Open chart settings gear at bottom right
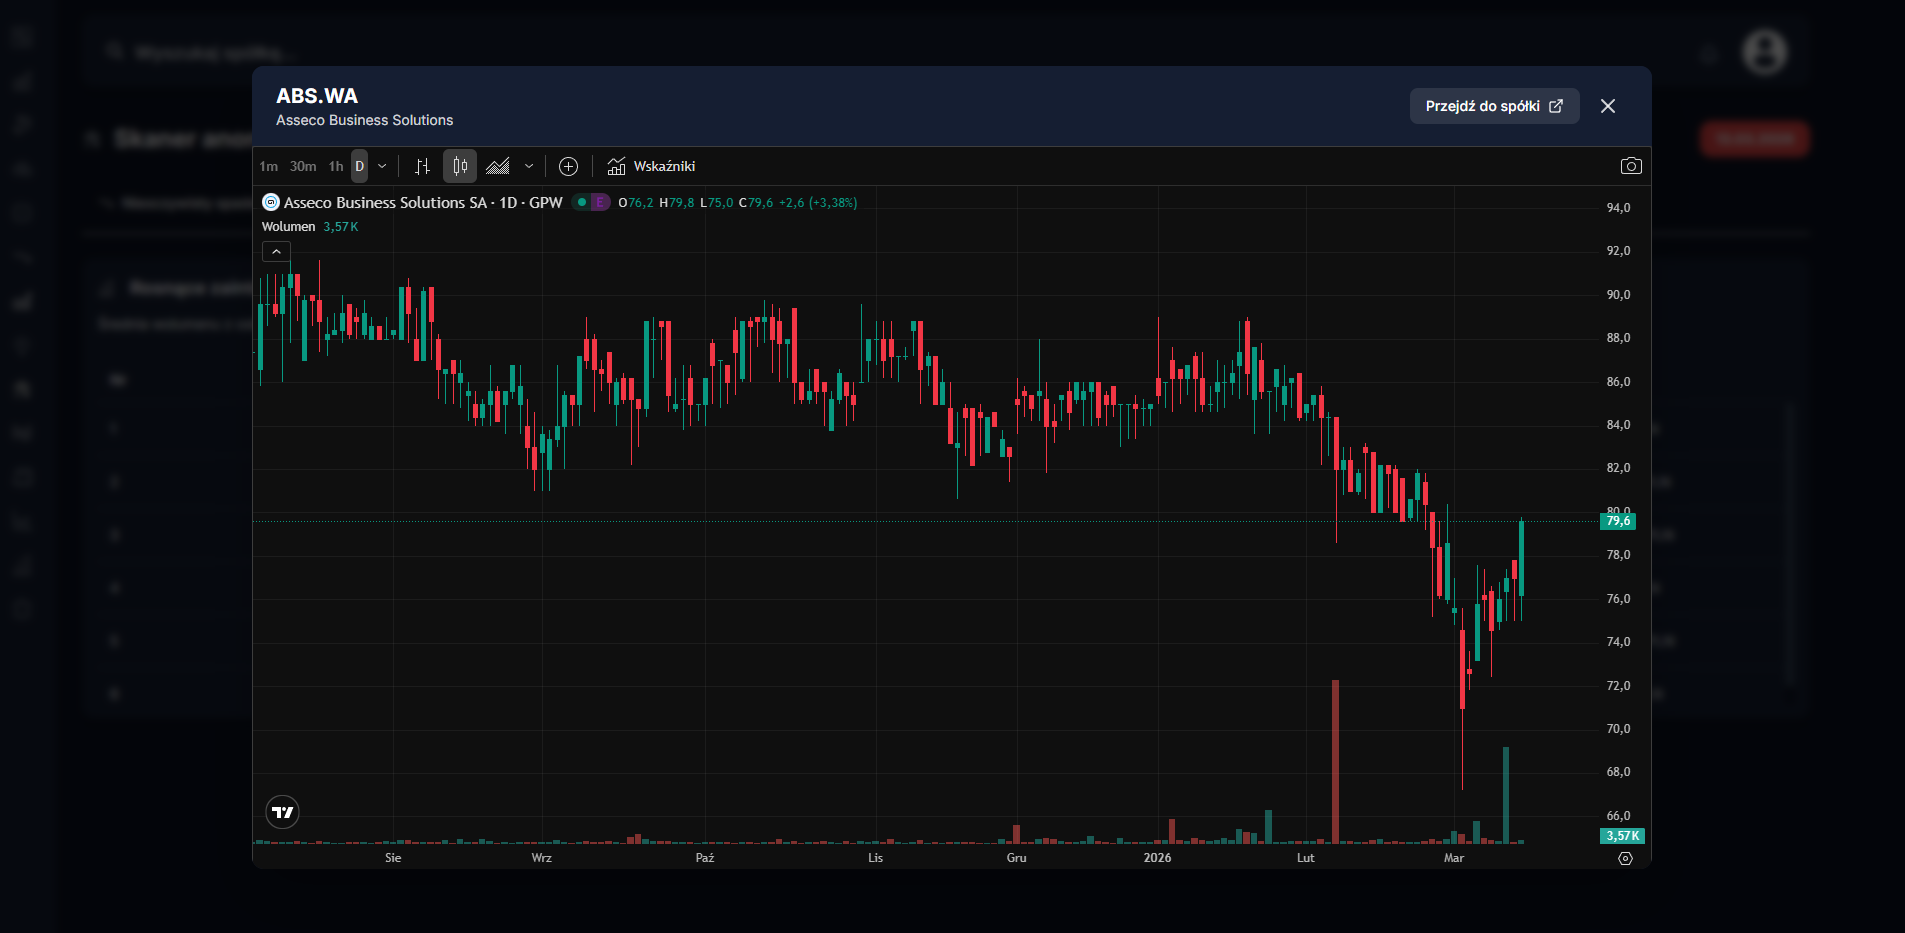The height and width of the screenshot is (933, 1905). point(1625,858)
